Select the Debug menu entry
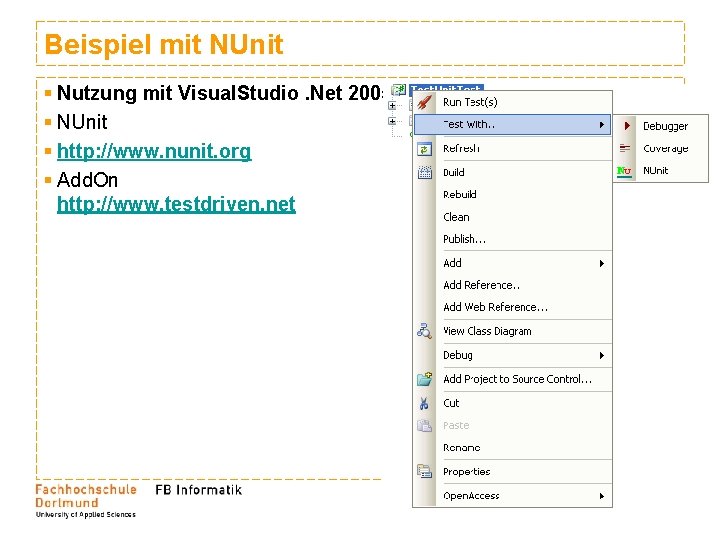 pyautogui.click(x=512, y=355)
